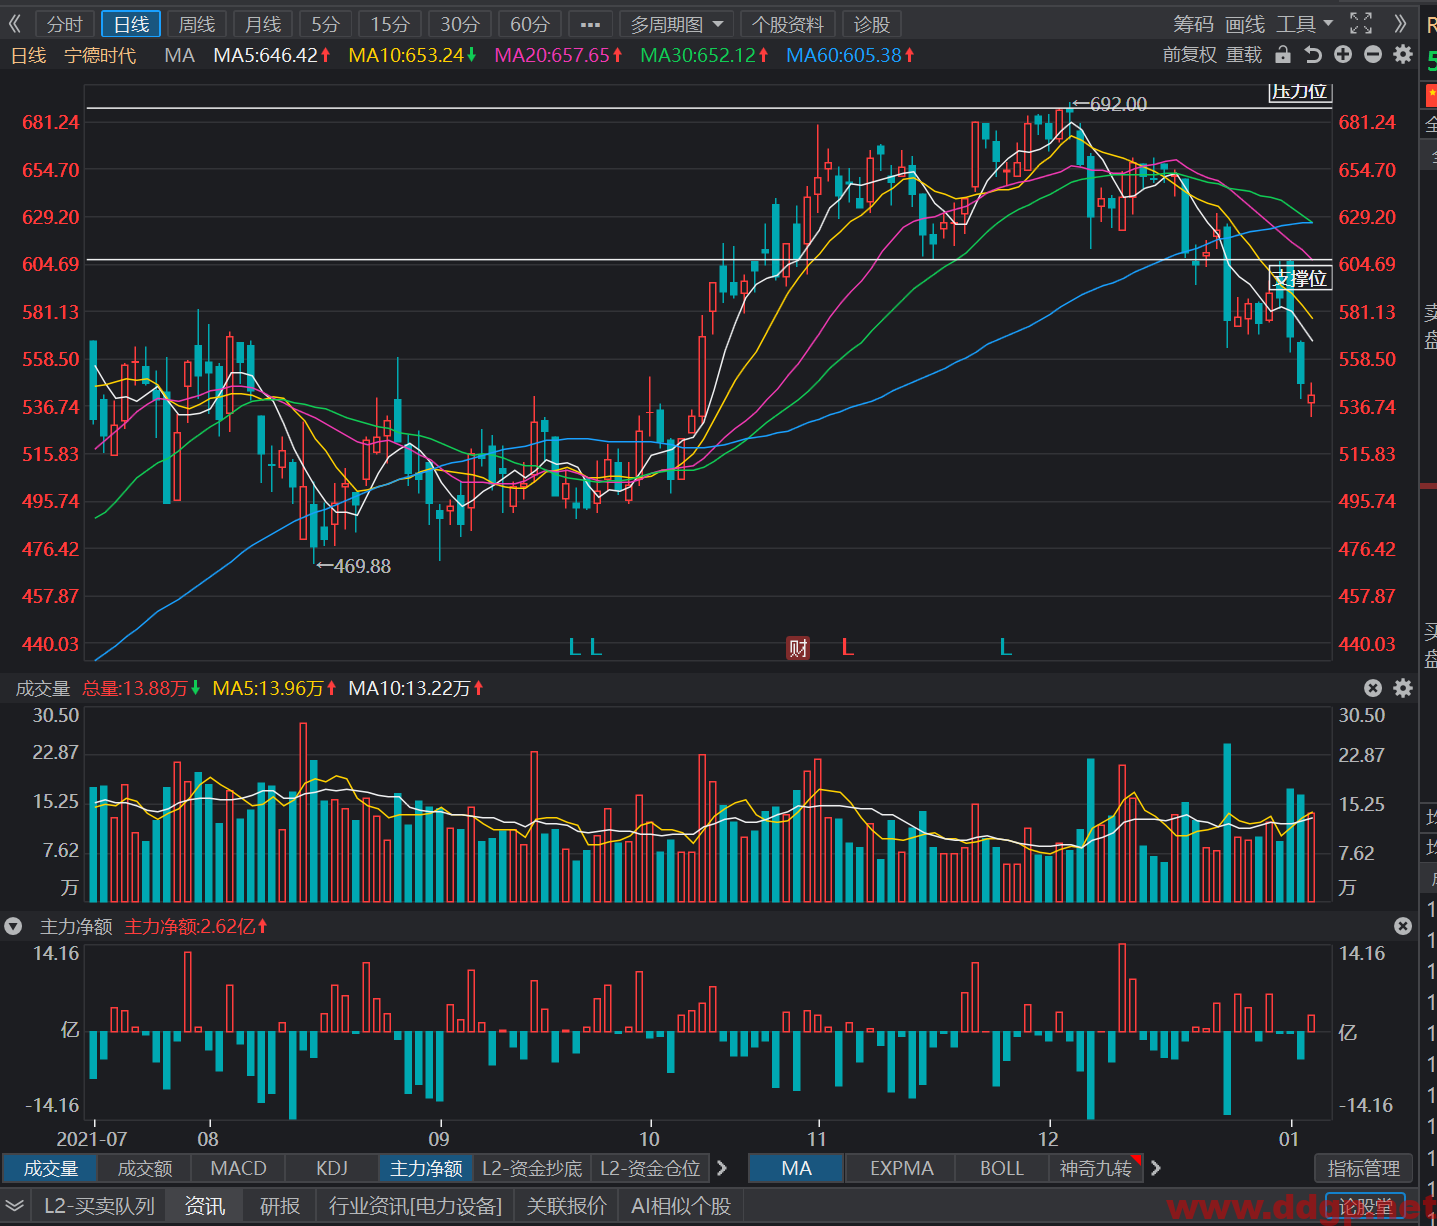This screenshot has width=1437, height=1226.
Task: Click the lock icon next to 重载
Action: pyautogui.click(x=1283, y=55)
